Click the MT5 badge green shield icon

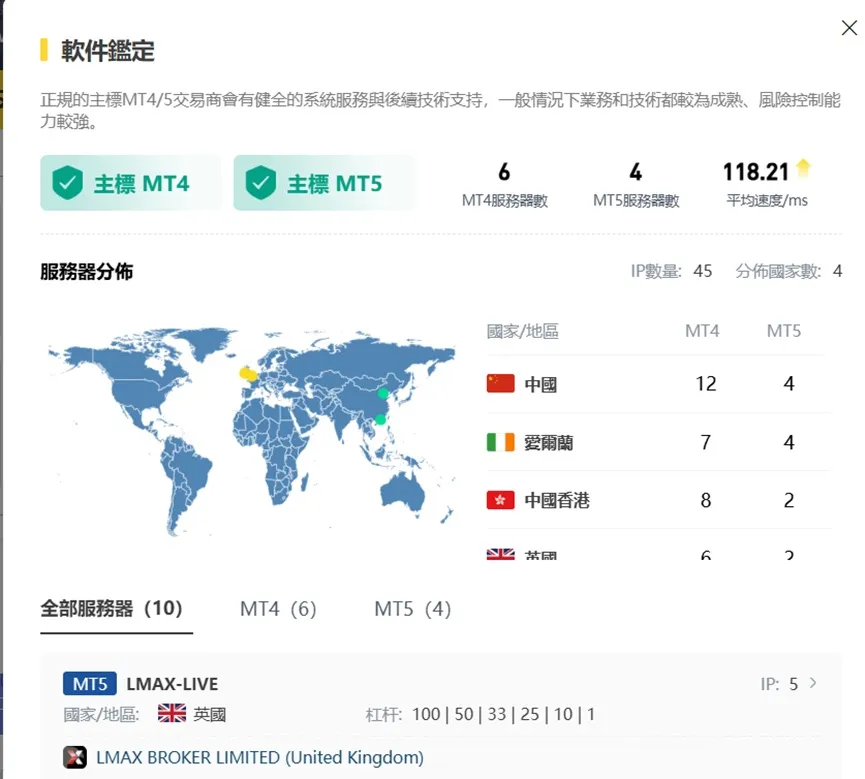pos(260,183)
